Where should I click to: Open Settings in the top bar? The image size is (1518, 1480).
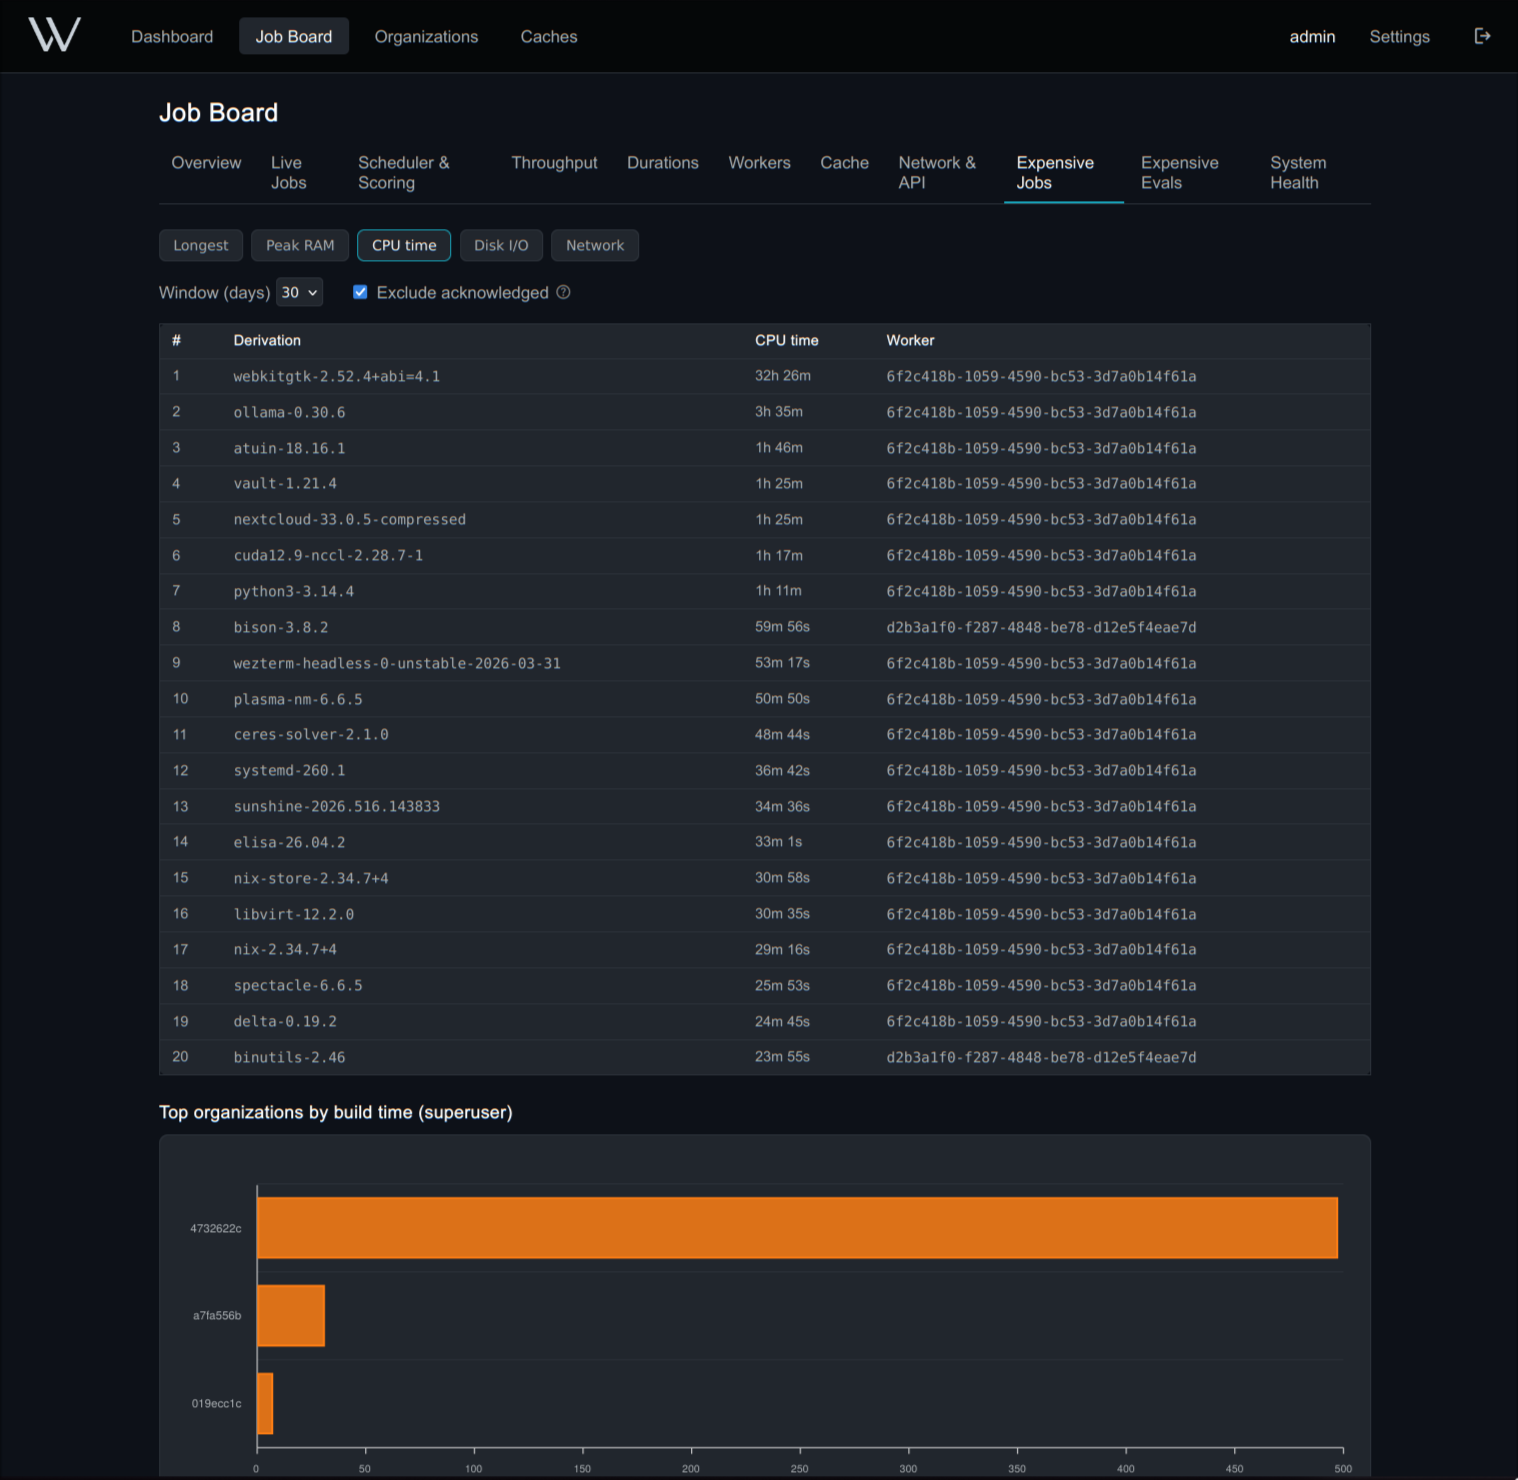click(1399, 36)
